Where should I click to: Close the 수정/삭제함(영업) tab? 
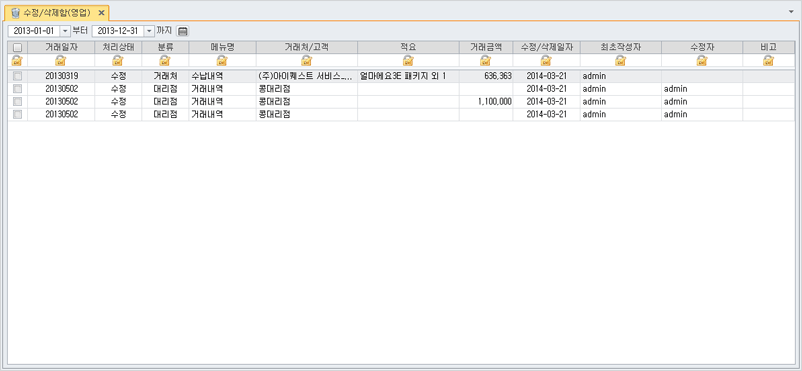click(x=101, y=13)
